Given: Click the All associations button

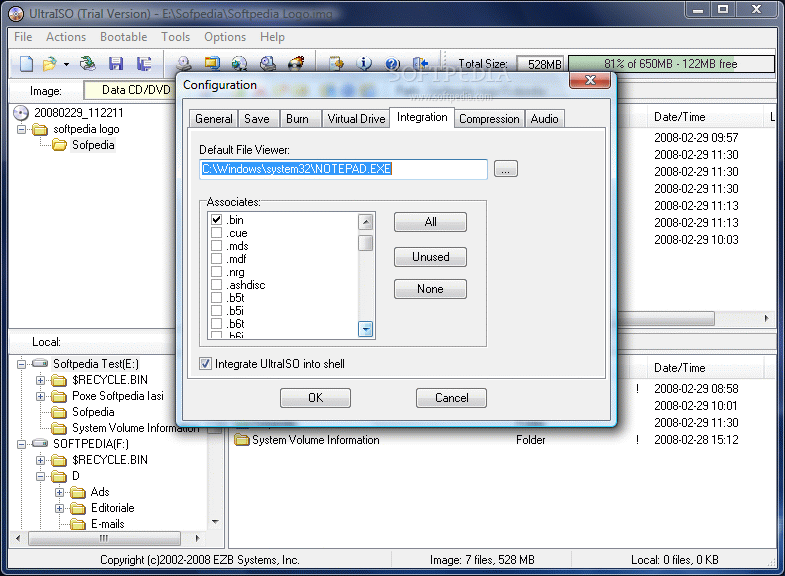Looking at the screenshot, I should [430, 222].
